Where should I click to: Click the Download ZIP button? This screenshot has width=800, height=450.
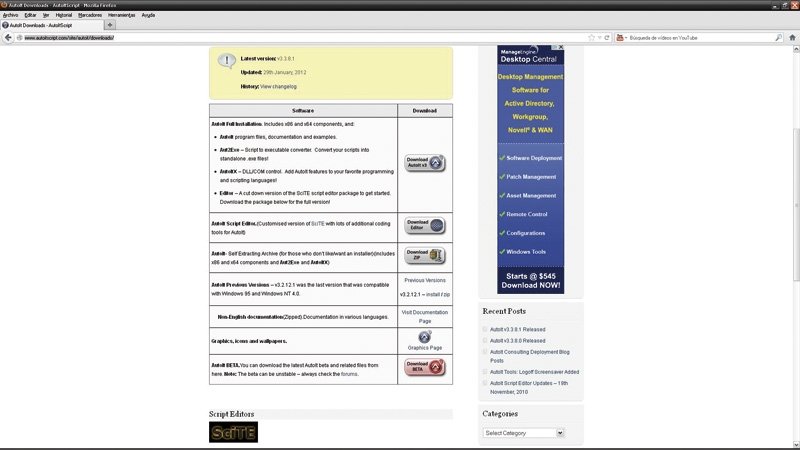click(x=424, y=255)
